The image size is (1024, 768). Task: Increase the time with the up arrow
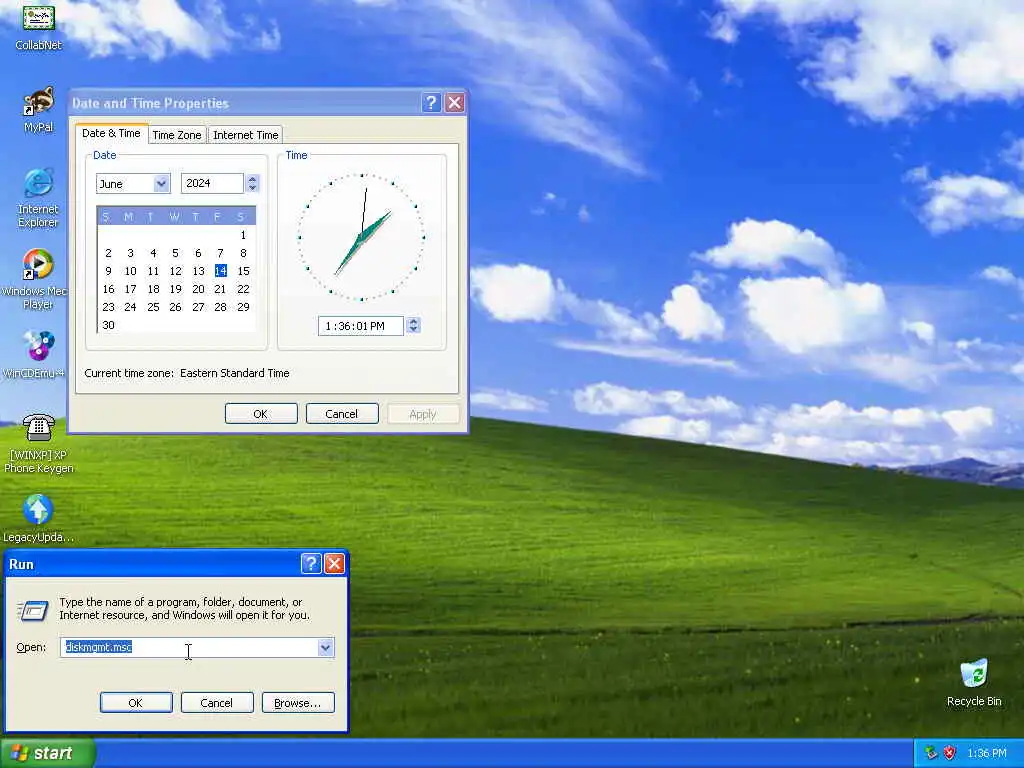click(x=413, y=321)
